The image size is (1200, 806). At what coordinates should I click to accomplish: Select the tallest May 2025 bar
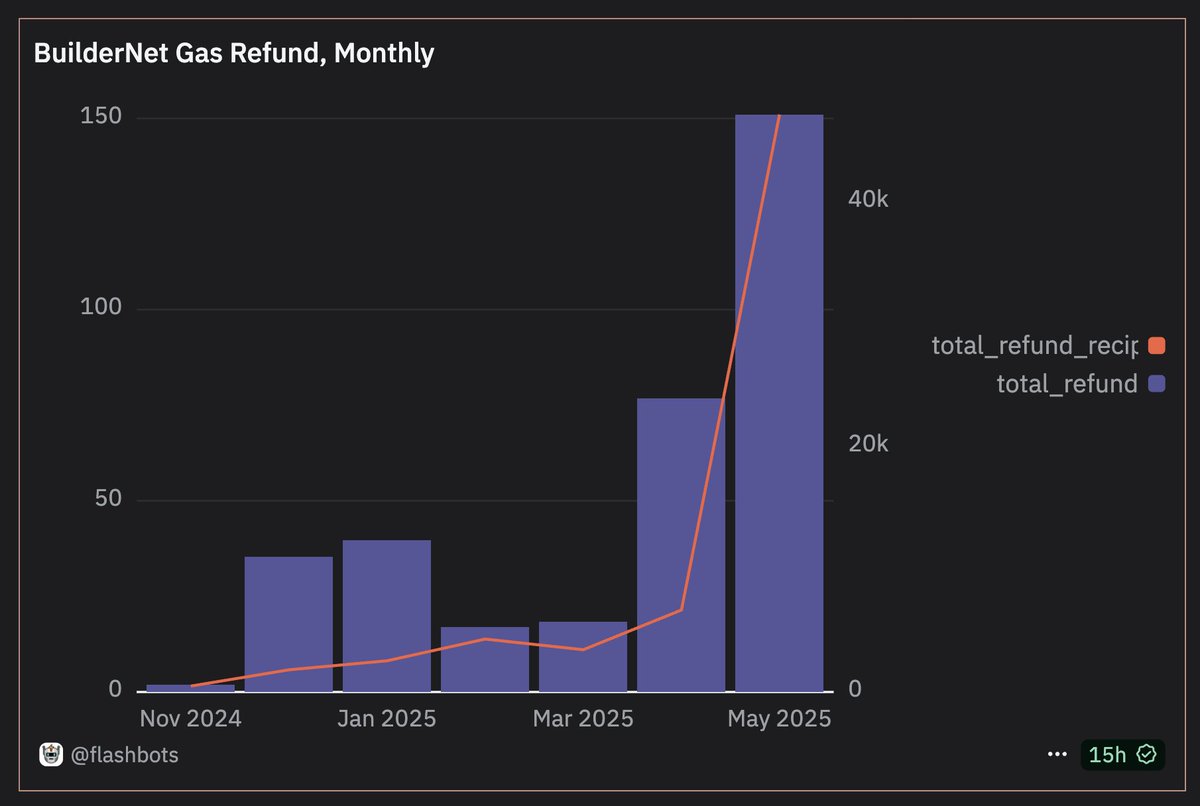tap(779, 400)
